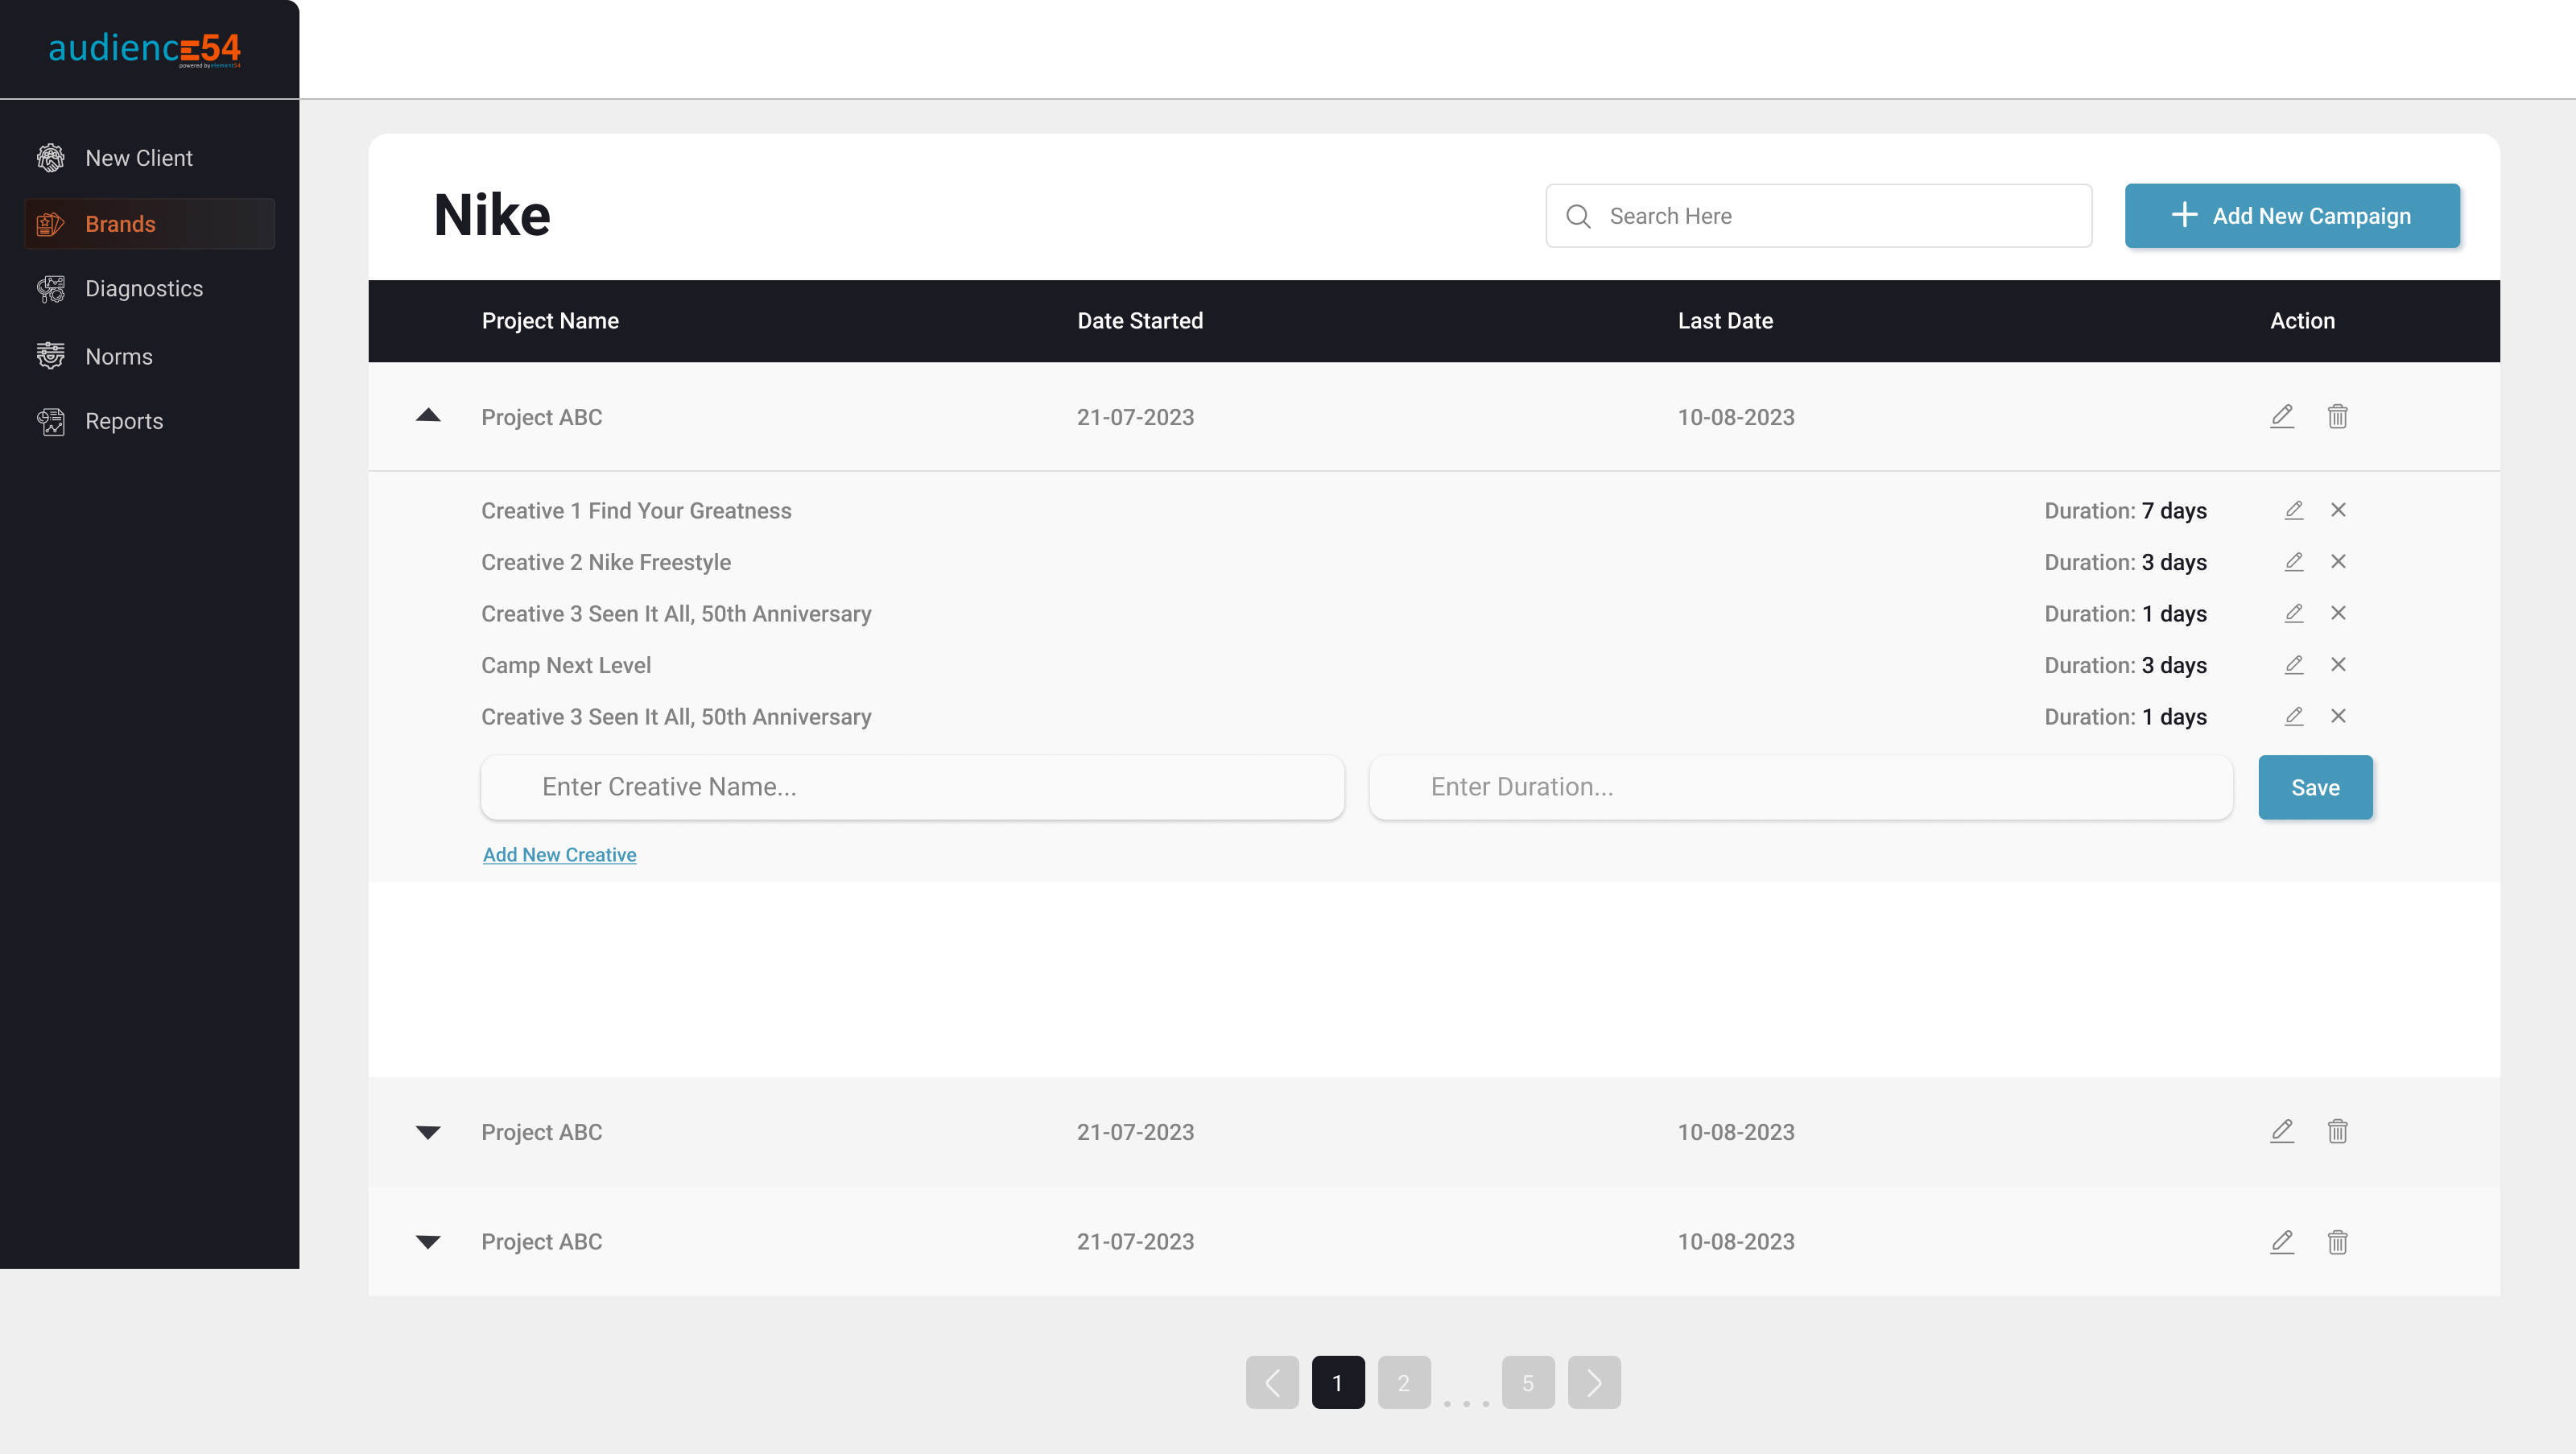Go to the Norms section

[149, 356]
